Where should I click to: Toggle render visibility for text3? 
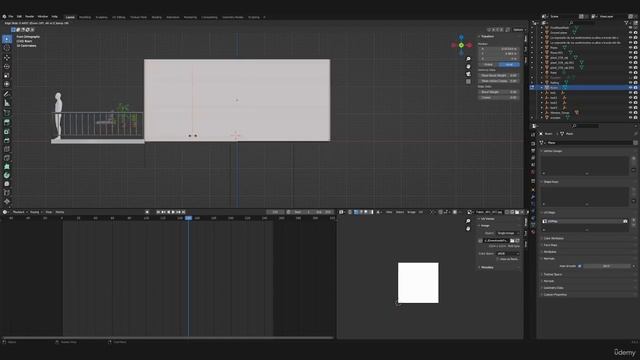pos(636,108)
